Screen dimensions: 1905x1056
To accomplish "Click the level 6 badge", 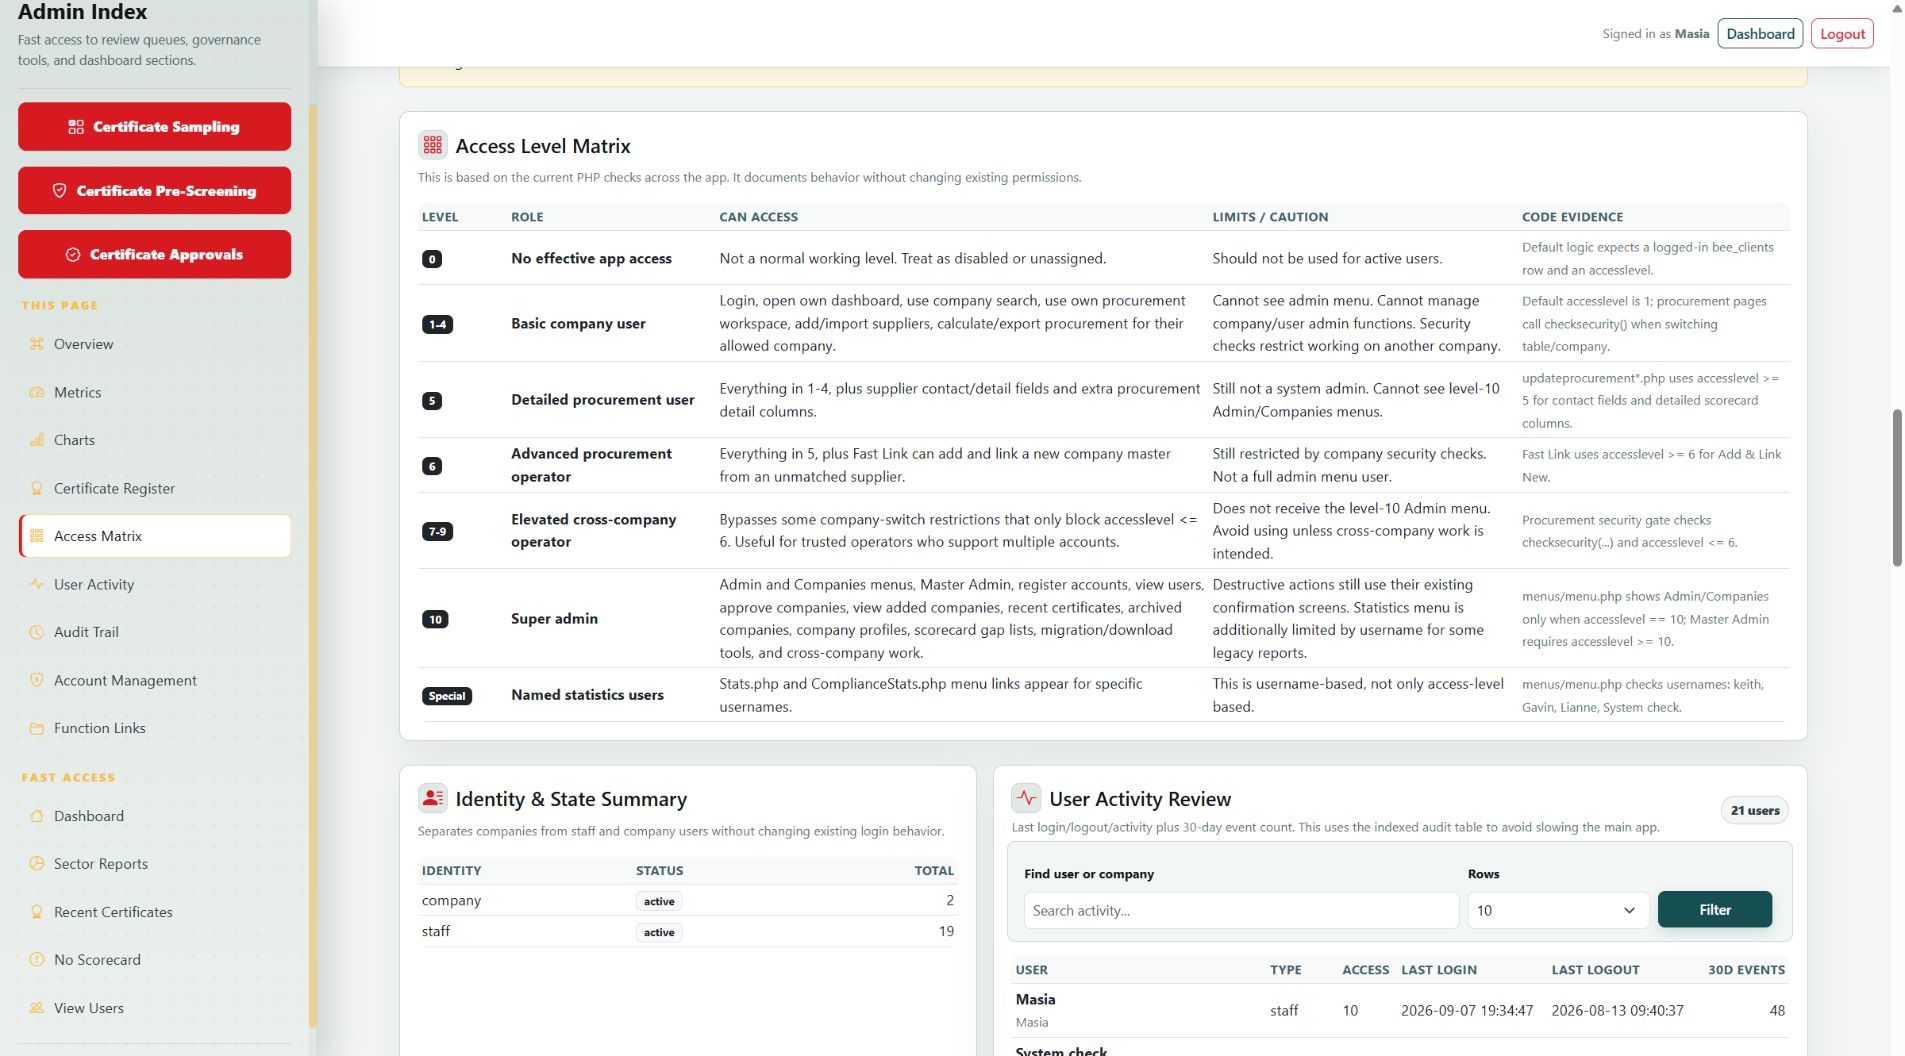I will click(x=432, y=466).
